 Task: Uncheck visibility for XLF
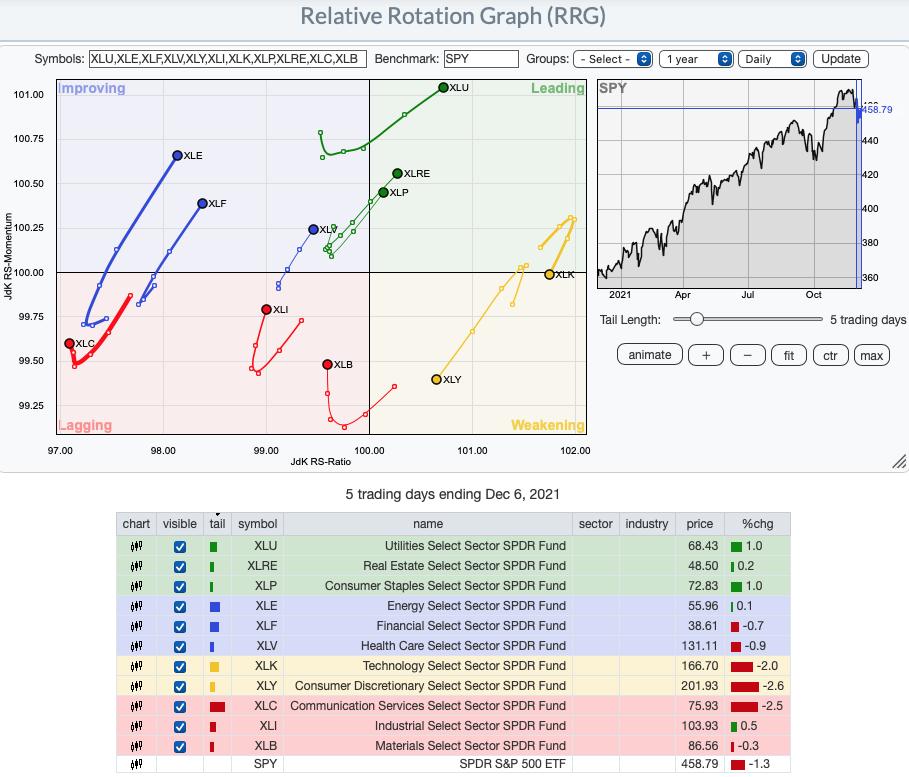click(180, 627)
